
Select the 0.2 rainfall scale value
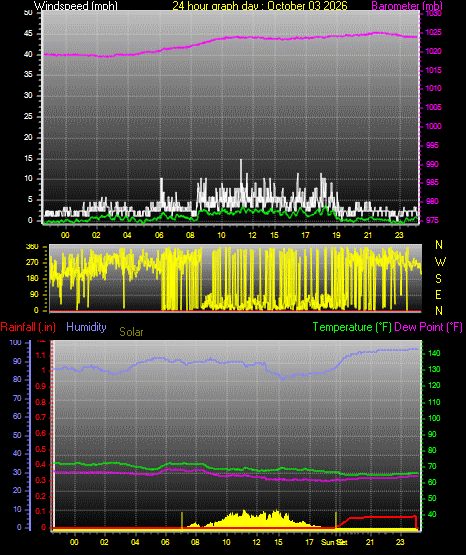coord(41,496)
